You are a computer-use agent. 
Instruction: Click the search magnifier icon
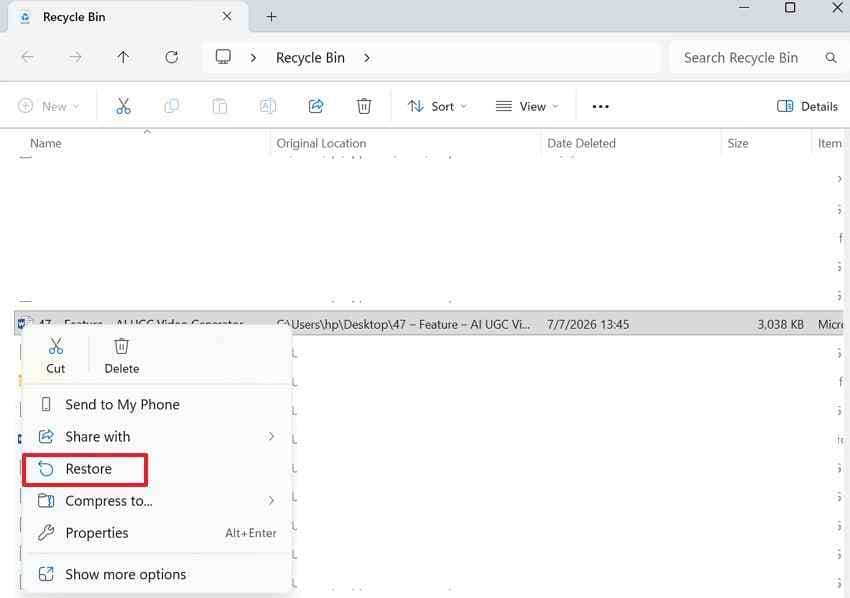(830, 57)
